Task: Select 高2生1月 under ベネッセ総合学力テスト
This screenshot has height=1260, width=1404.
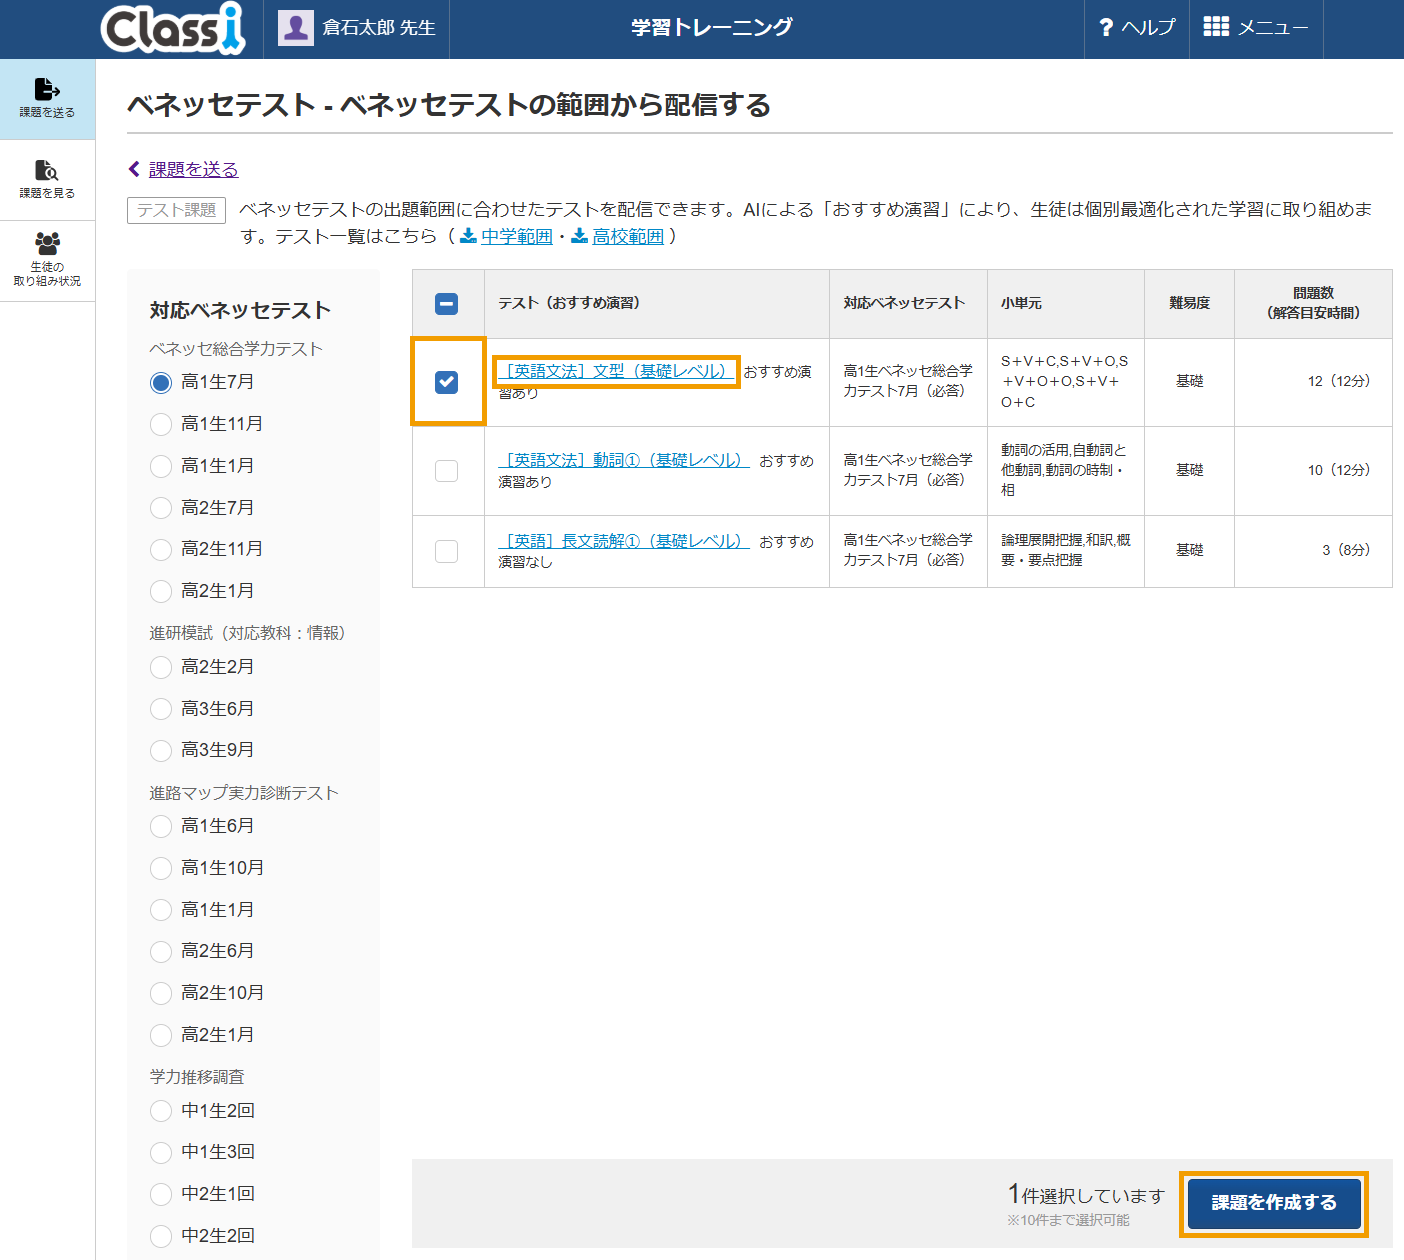Action: [x=161, y=591]
